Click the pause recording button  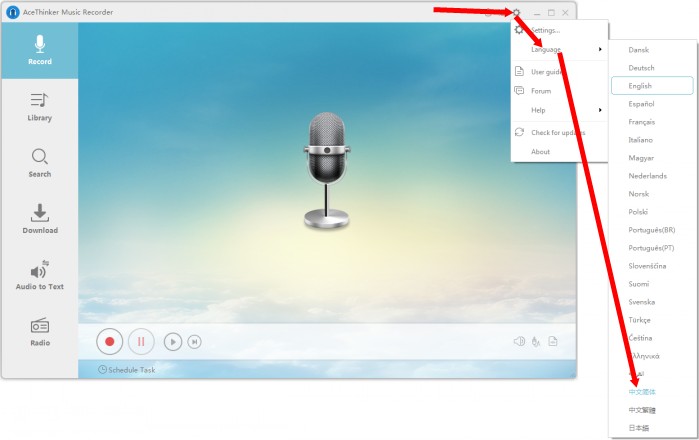(141, 341)
